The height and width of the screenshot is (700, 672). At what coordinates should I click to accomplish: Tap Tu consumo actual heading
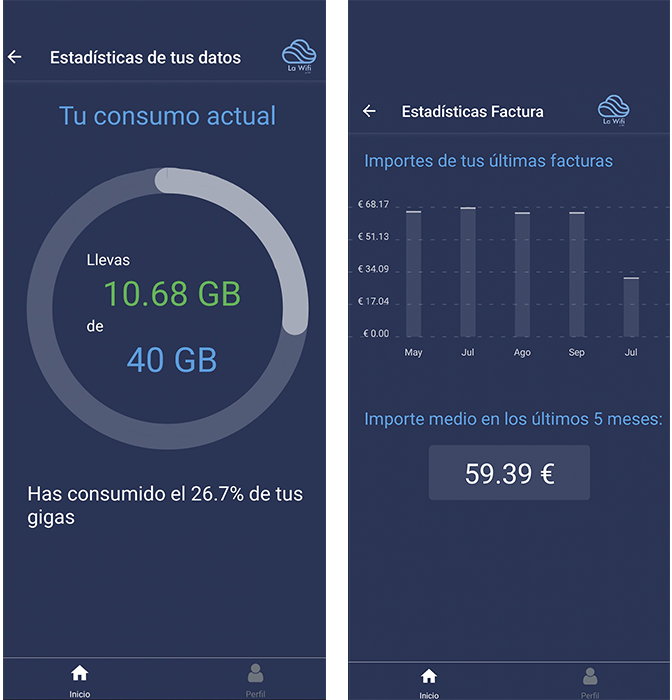tap(167, 116)
